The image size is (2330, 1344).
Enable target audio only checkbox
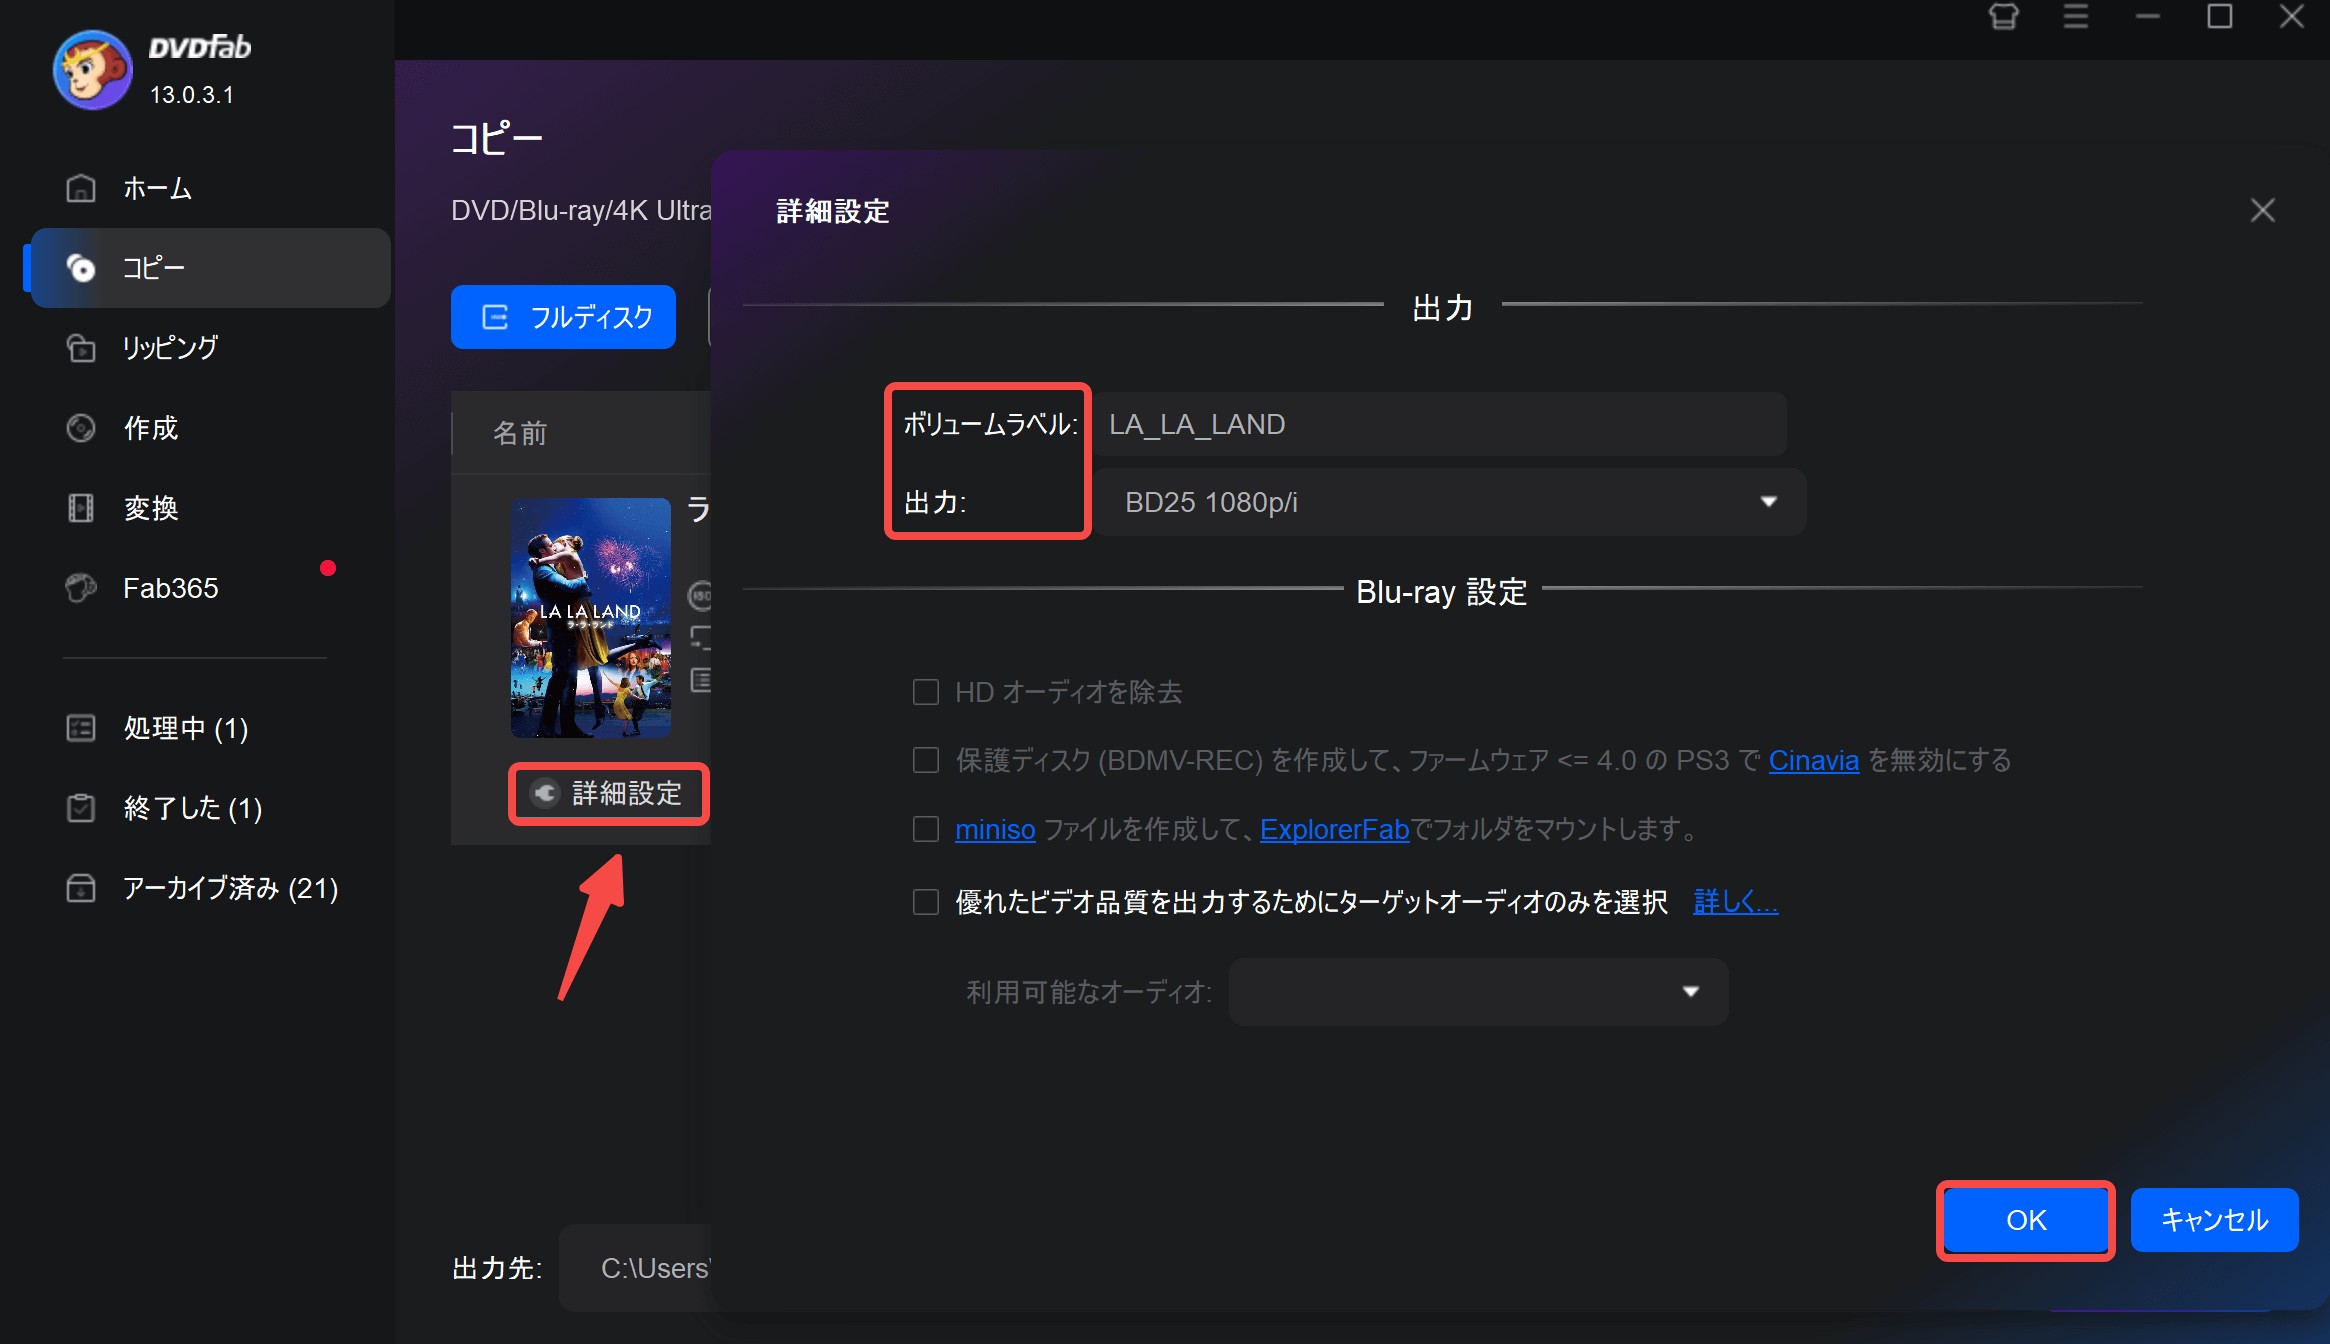point(926,902)
